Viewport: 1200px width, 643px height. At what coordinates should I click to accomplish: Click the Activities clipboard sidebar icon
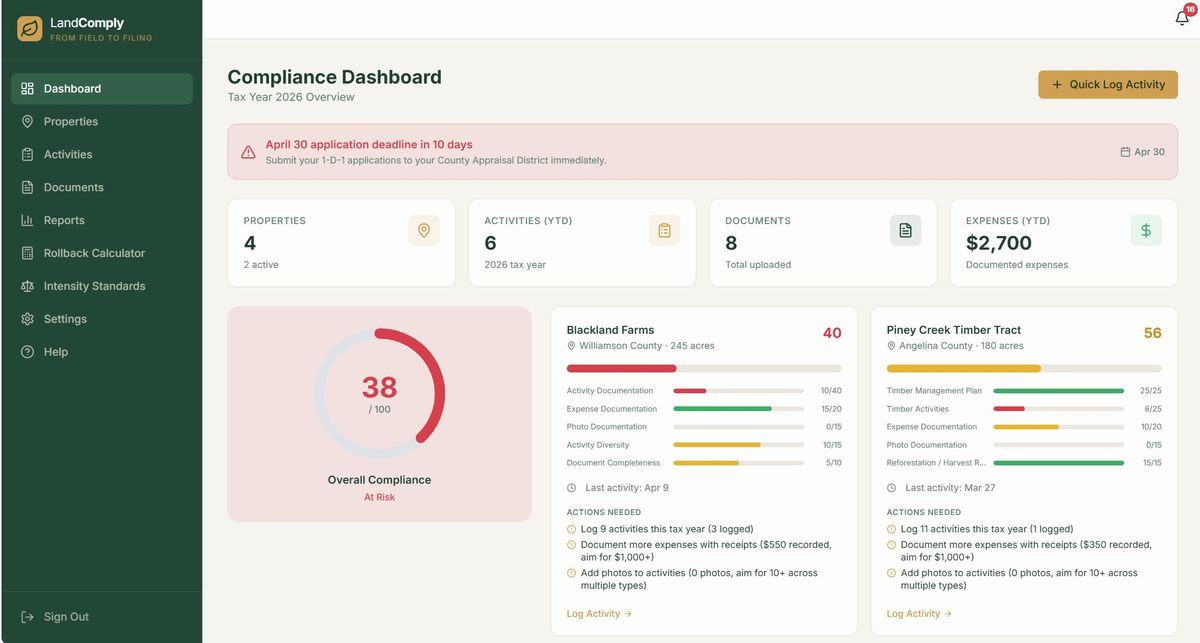point(27,154)
